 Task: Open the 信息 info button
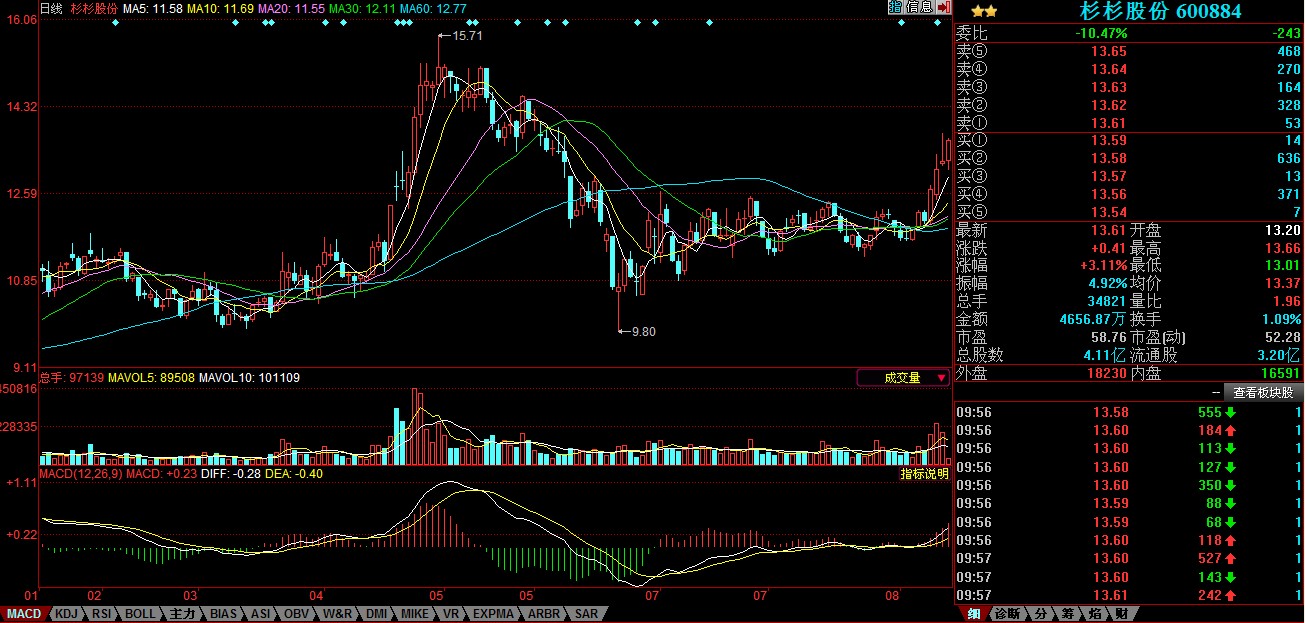click(x=919, y=7)
